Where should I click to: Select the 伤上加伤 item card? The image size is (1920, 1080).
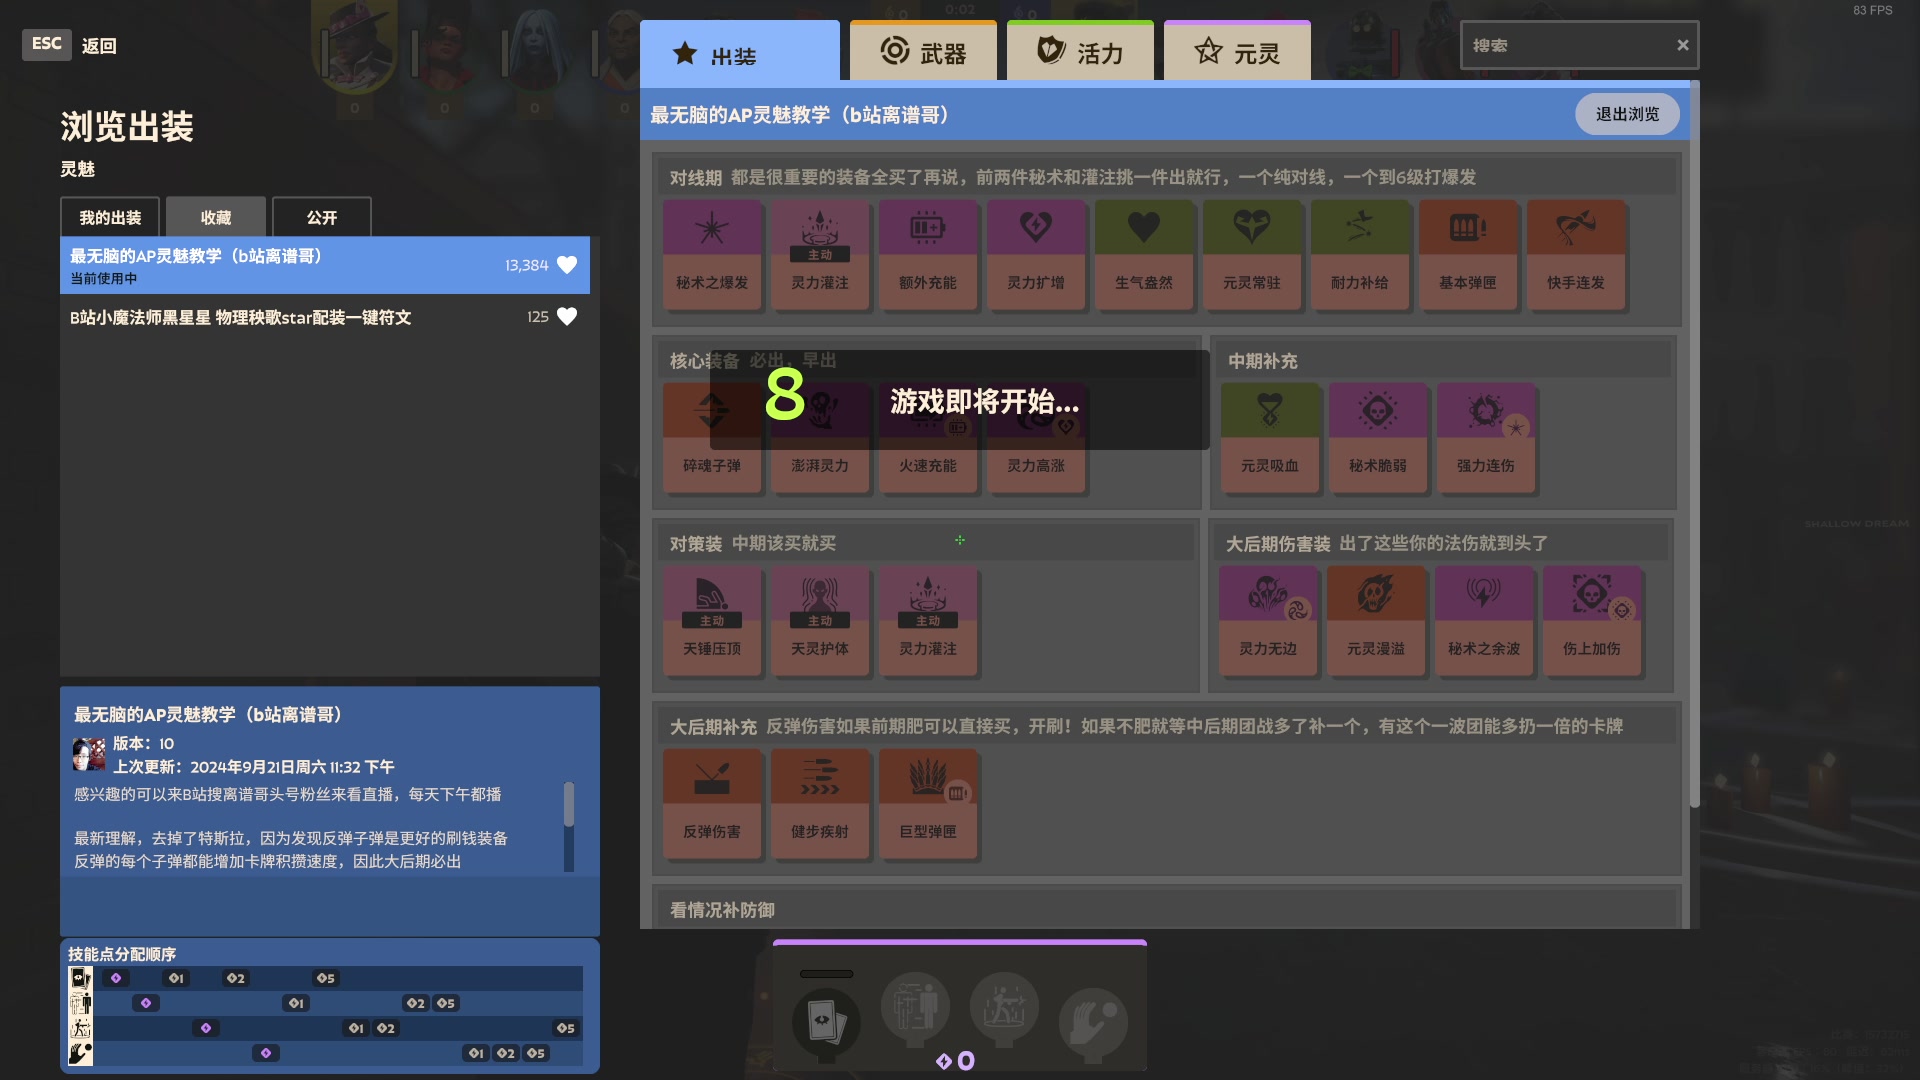[x=1592, y=621]
